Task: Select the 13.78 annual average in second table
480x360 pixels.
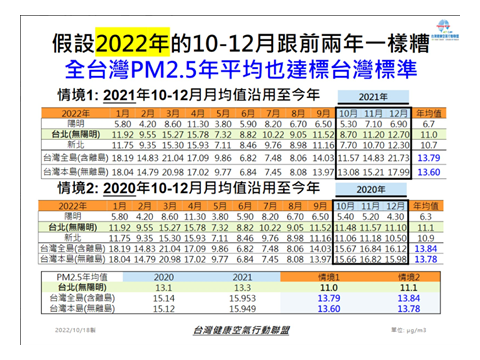Action: click(426, 259)
